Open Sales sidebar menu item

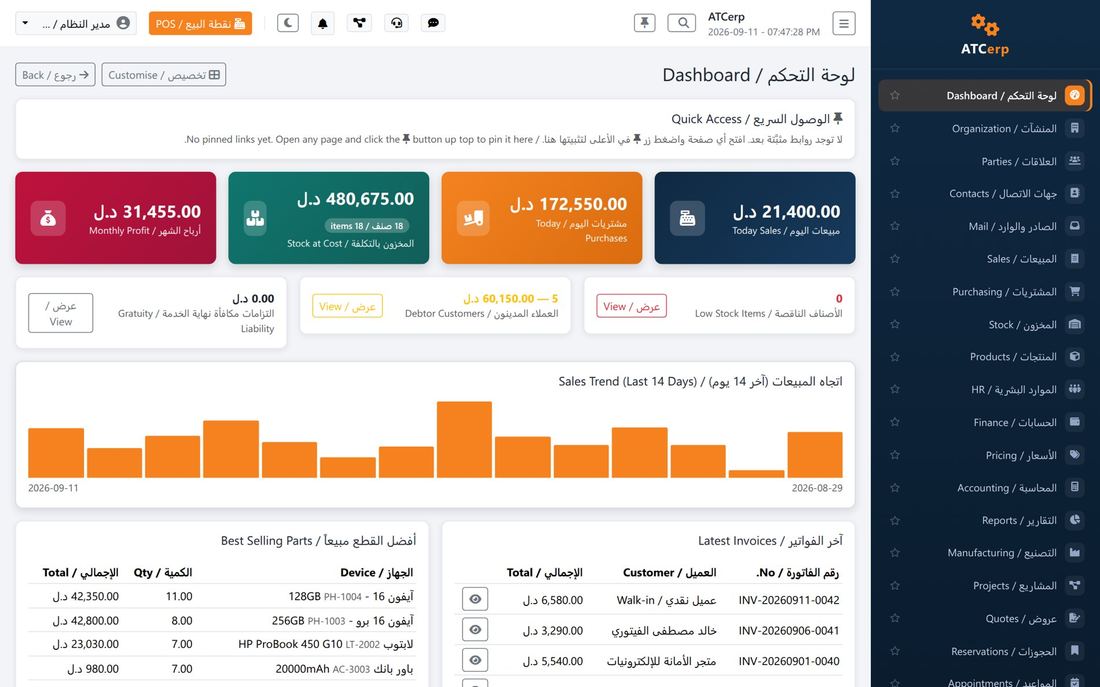pyautogui.click(x=984, y=259)
